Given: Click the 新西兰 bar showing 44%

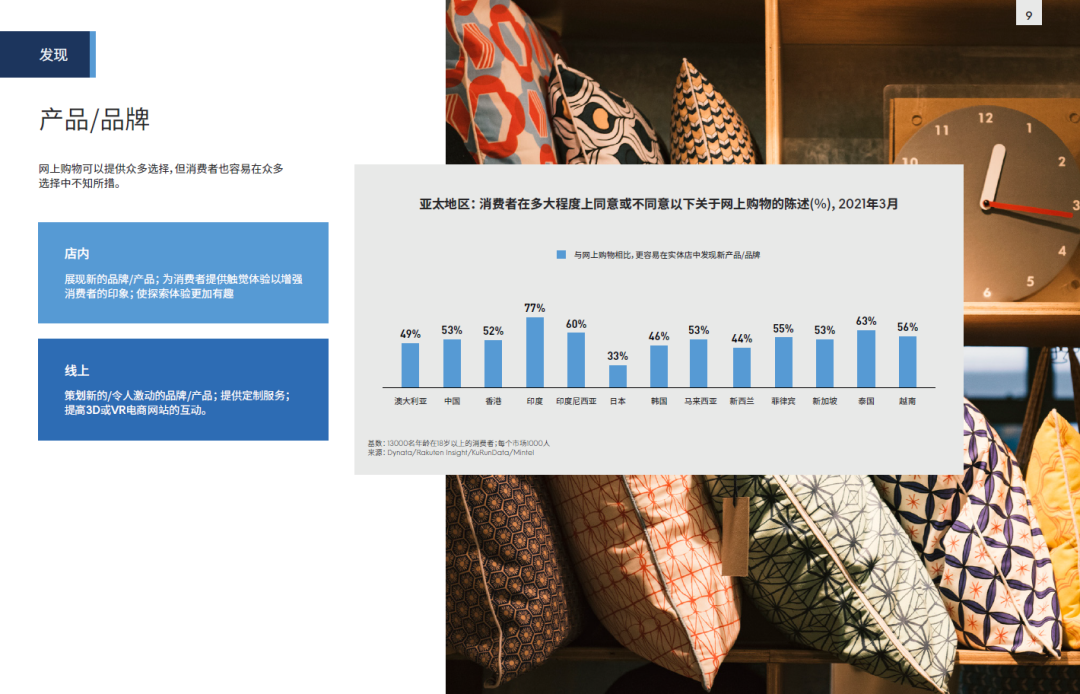Looking at the screenshot, I should [x=742, y=368].
